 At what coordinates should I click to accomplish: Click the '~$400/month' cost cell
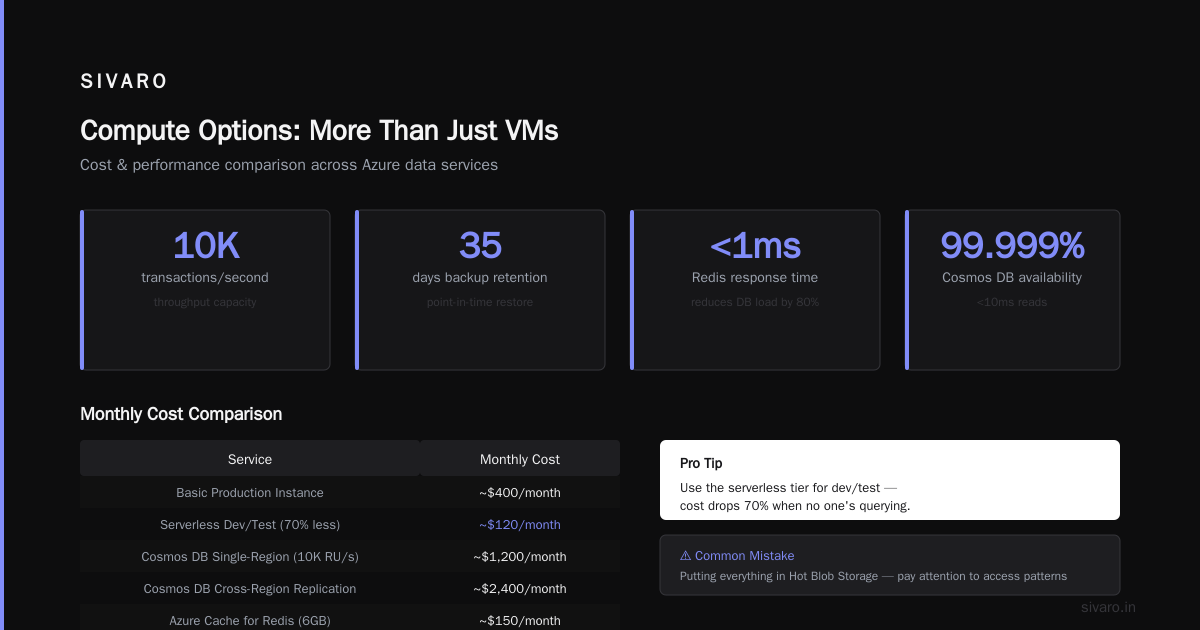[x=520, y=493]
